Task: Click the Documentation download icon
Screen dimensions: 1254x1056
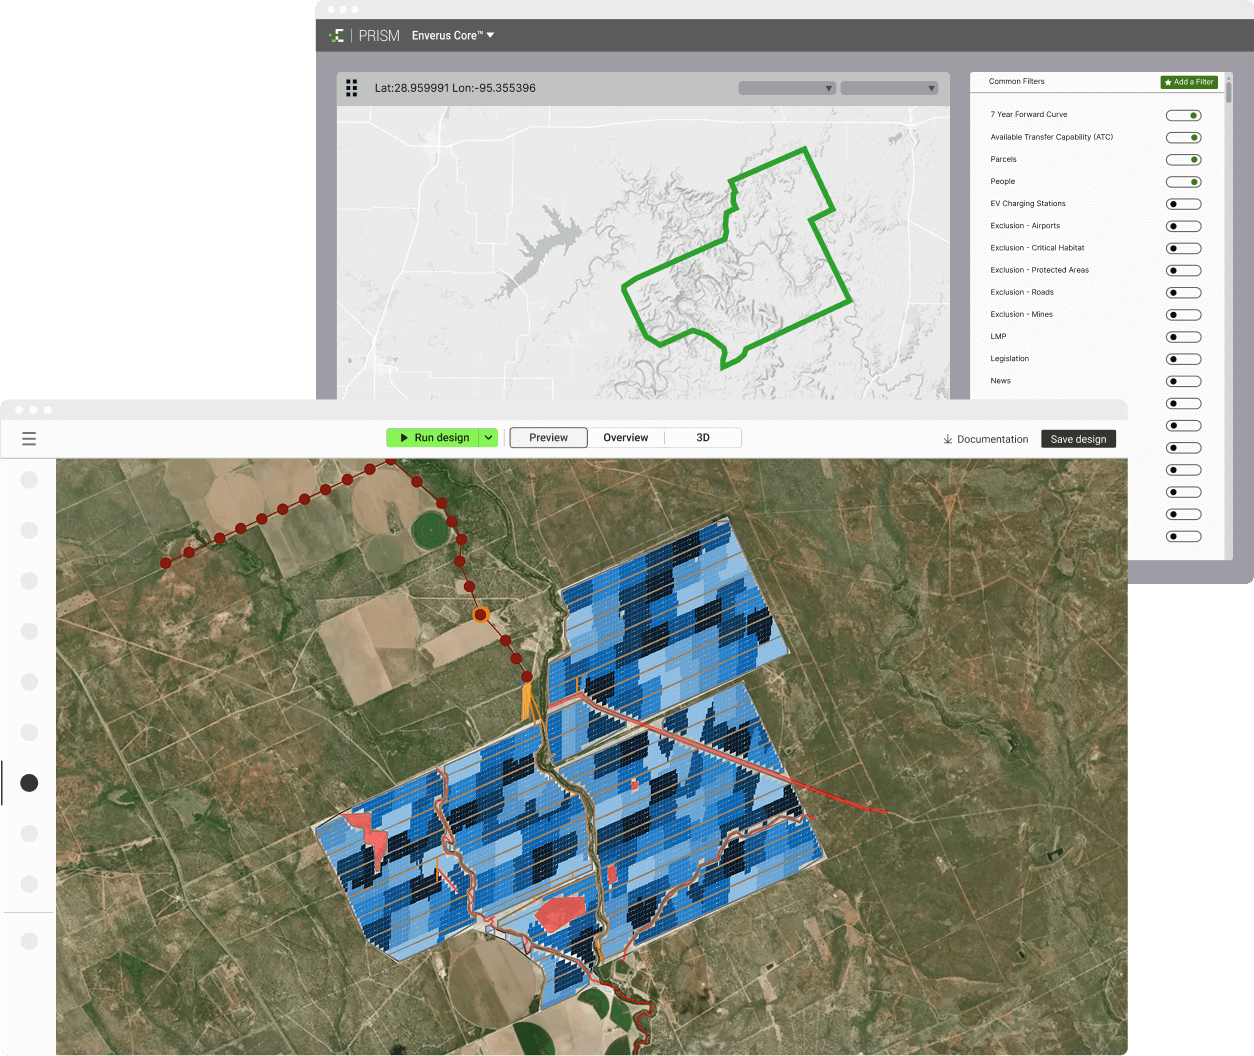Action: click(x=947, y=439)
